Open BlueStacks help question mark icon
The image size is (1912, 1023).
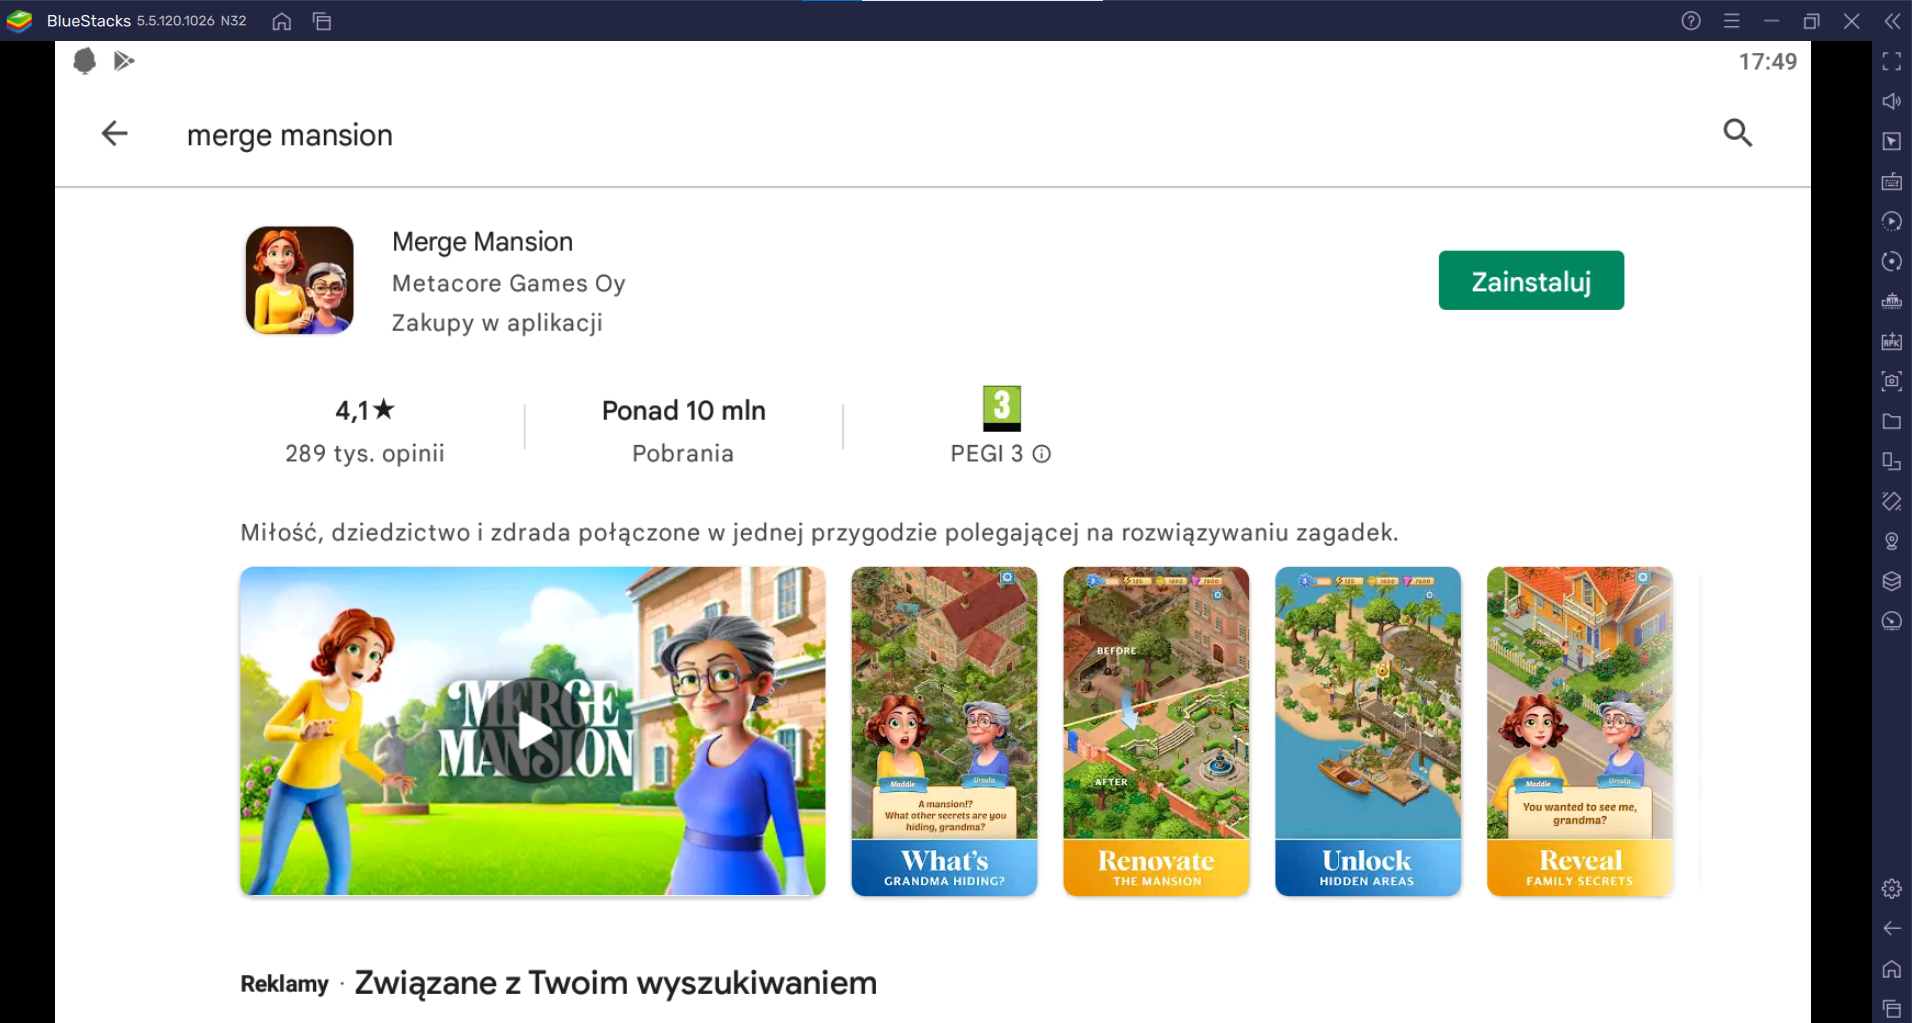[x=1691, y=21]
